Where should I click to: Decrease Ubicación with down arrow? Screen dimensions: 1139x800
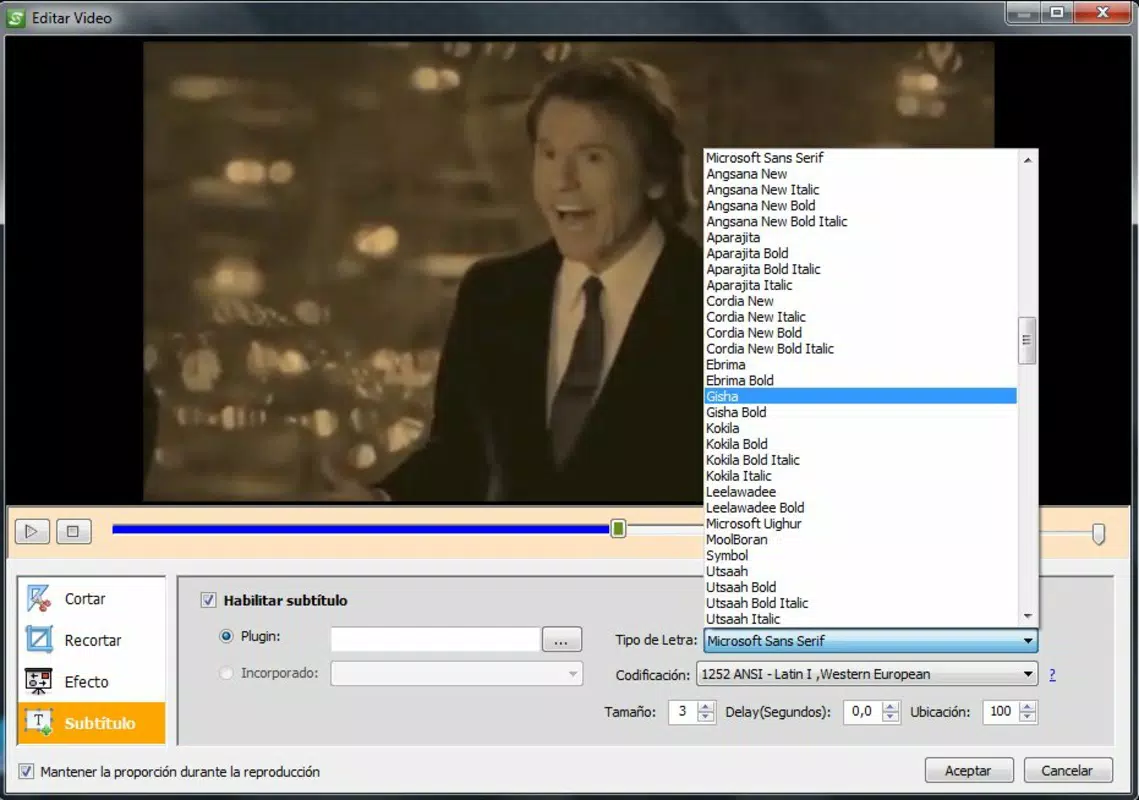pos(1027,717)
